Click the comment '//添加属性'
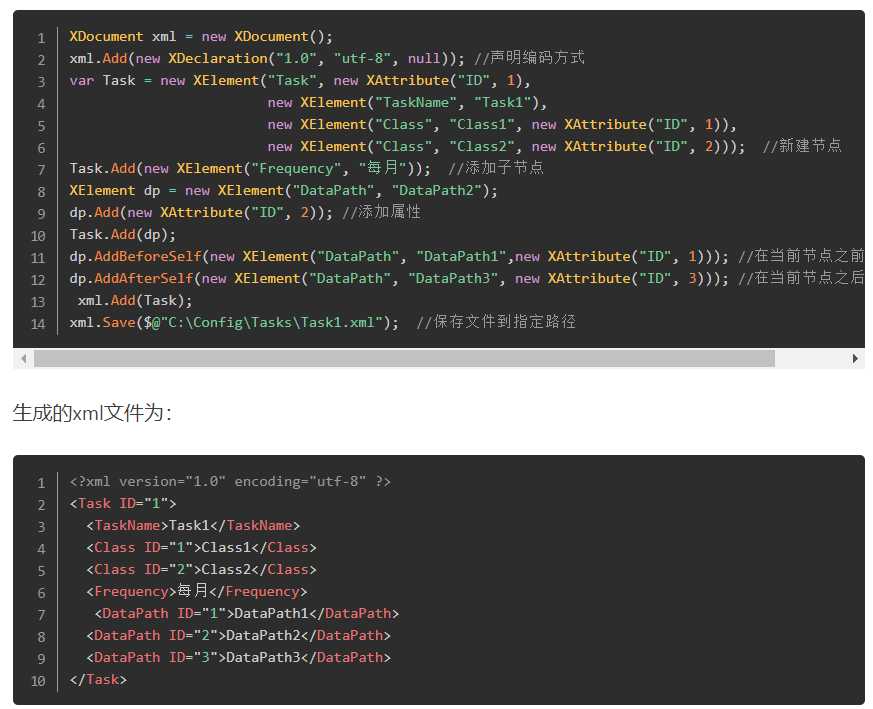 382,212
